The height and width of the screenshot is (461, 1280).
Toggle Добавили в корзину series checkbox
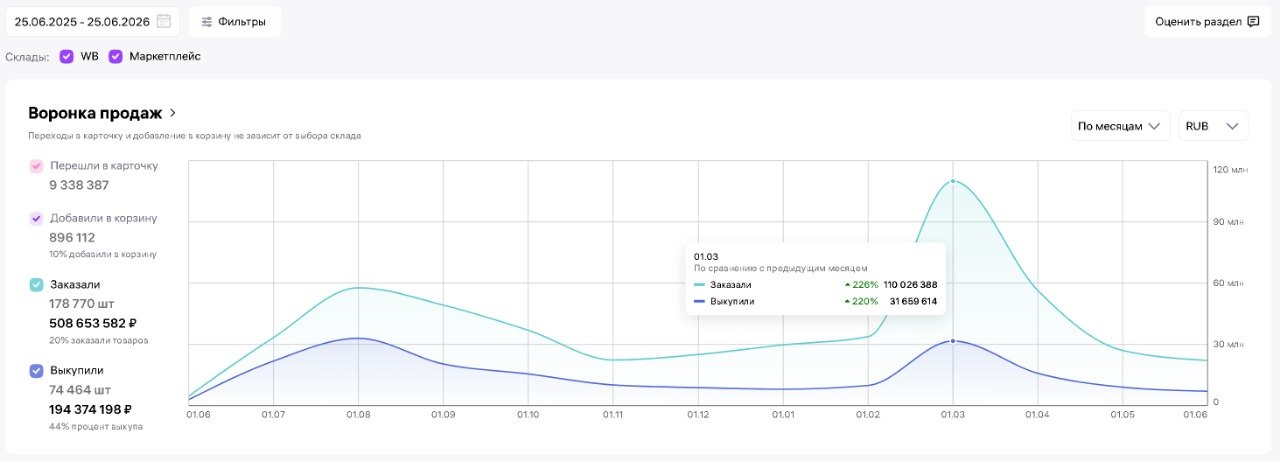36,218
